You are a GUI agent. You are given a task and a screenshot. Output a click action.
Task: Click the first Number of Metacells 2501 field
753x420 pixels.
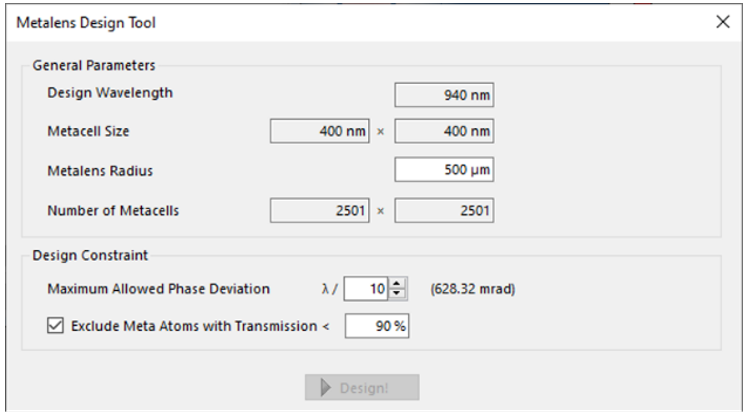point(320,210)
